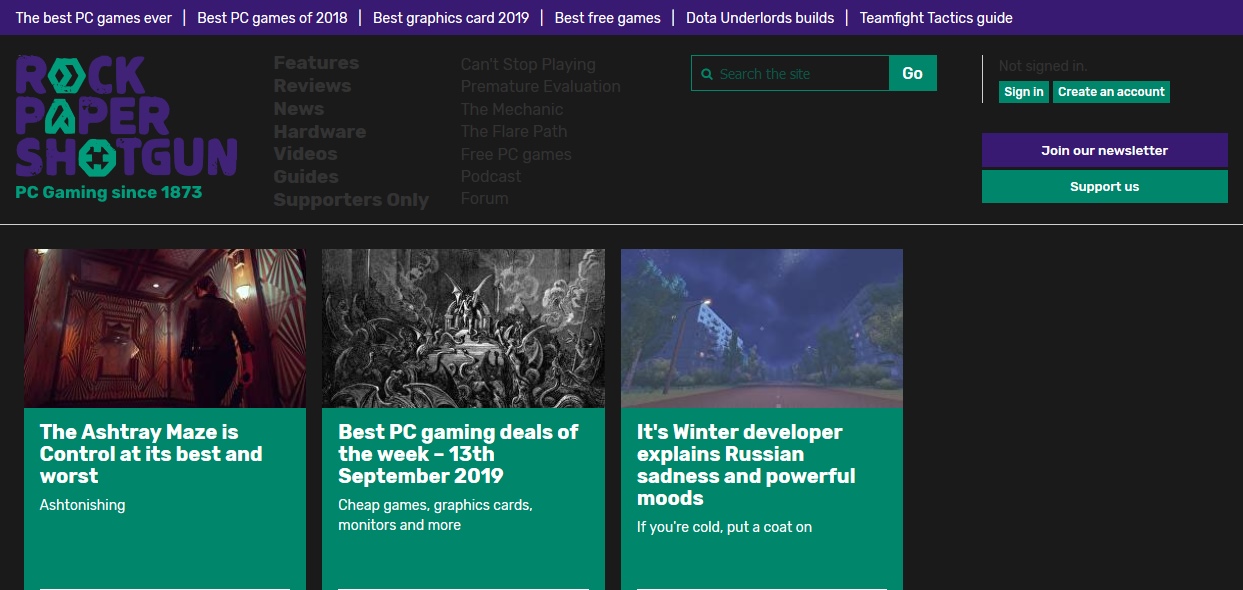Click the Sign in button

point(1023,92)
